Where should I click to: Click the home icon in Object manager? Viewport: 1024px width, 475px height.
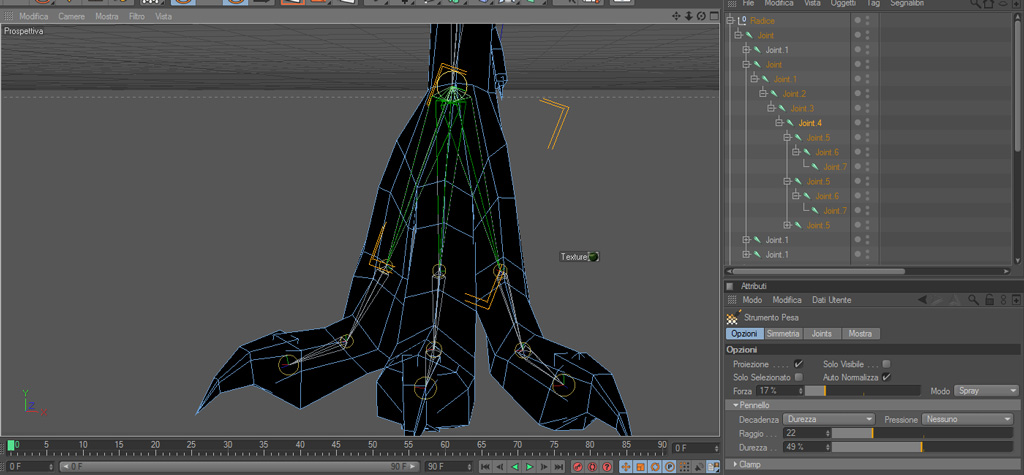click(989, 4)
